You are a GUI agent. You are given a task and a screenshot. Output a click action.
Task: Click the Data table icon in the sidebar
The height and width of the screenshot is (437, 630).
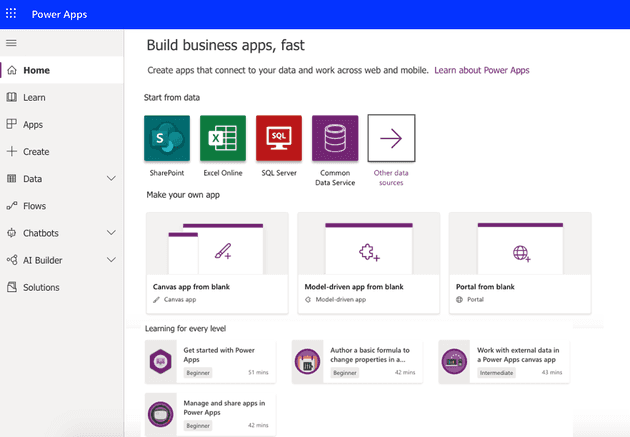pyautogui.click(x=12, y=179)
